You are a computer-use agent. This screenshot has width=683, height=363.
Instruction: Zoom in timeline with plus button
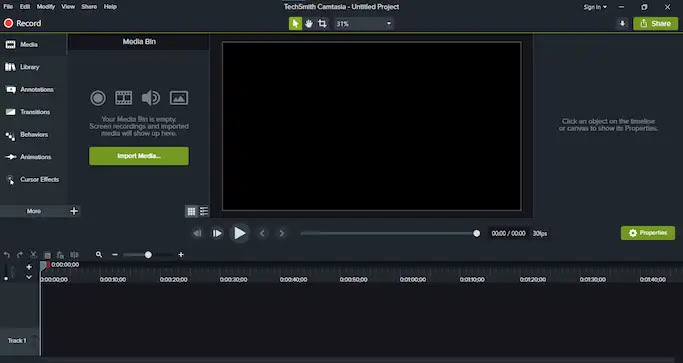coord(181,254)
